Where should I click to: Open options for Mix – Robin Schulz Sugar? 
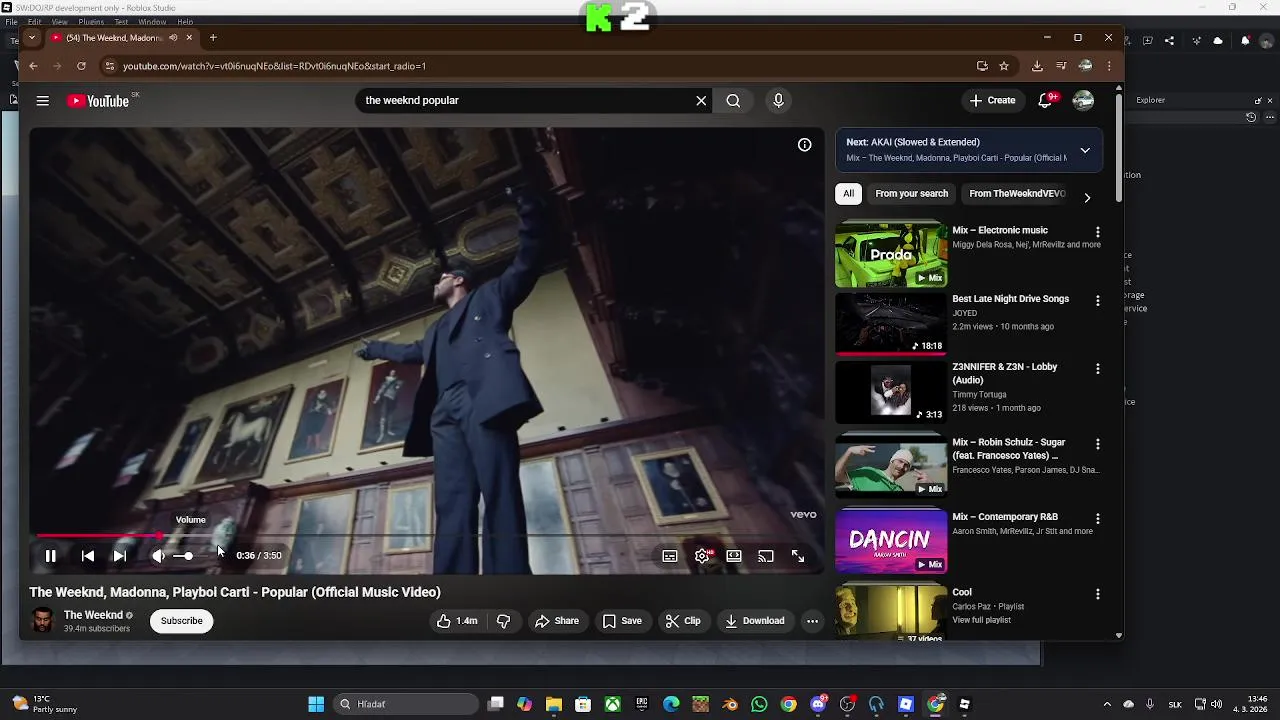click(x=1097, y=443)
